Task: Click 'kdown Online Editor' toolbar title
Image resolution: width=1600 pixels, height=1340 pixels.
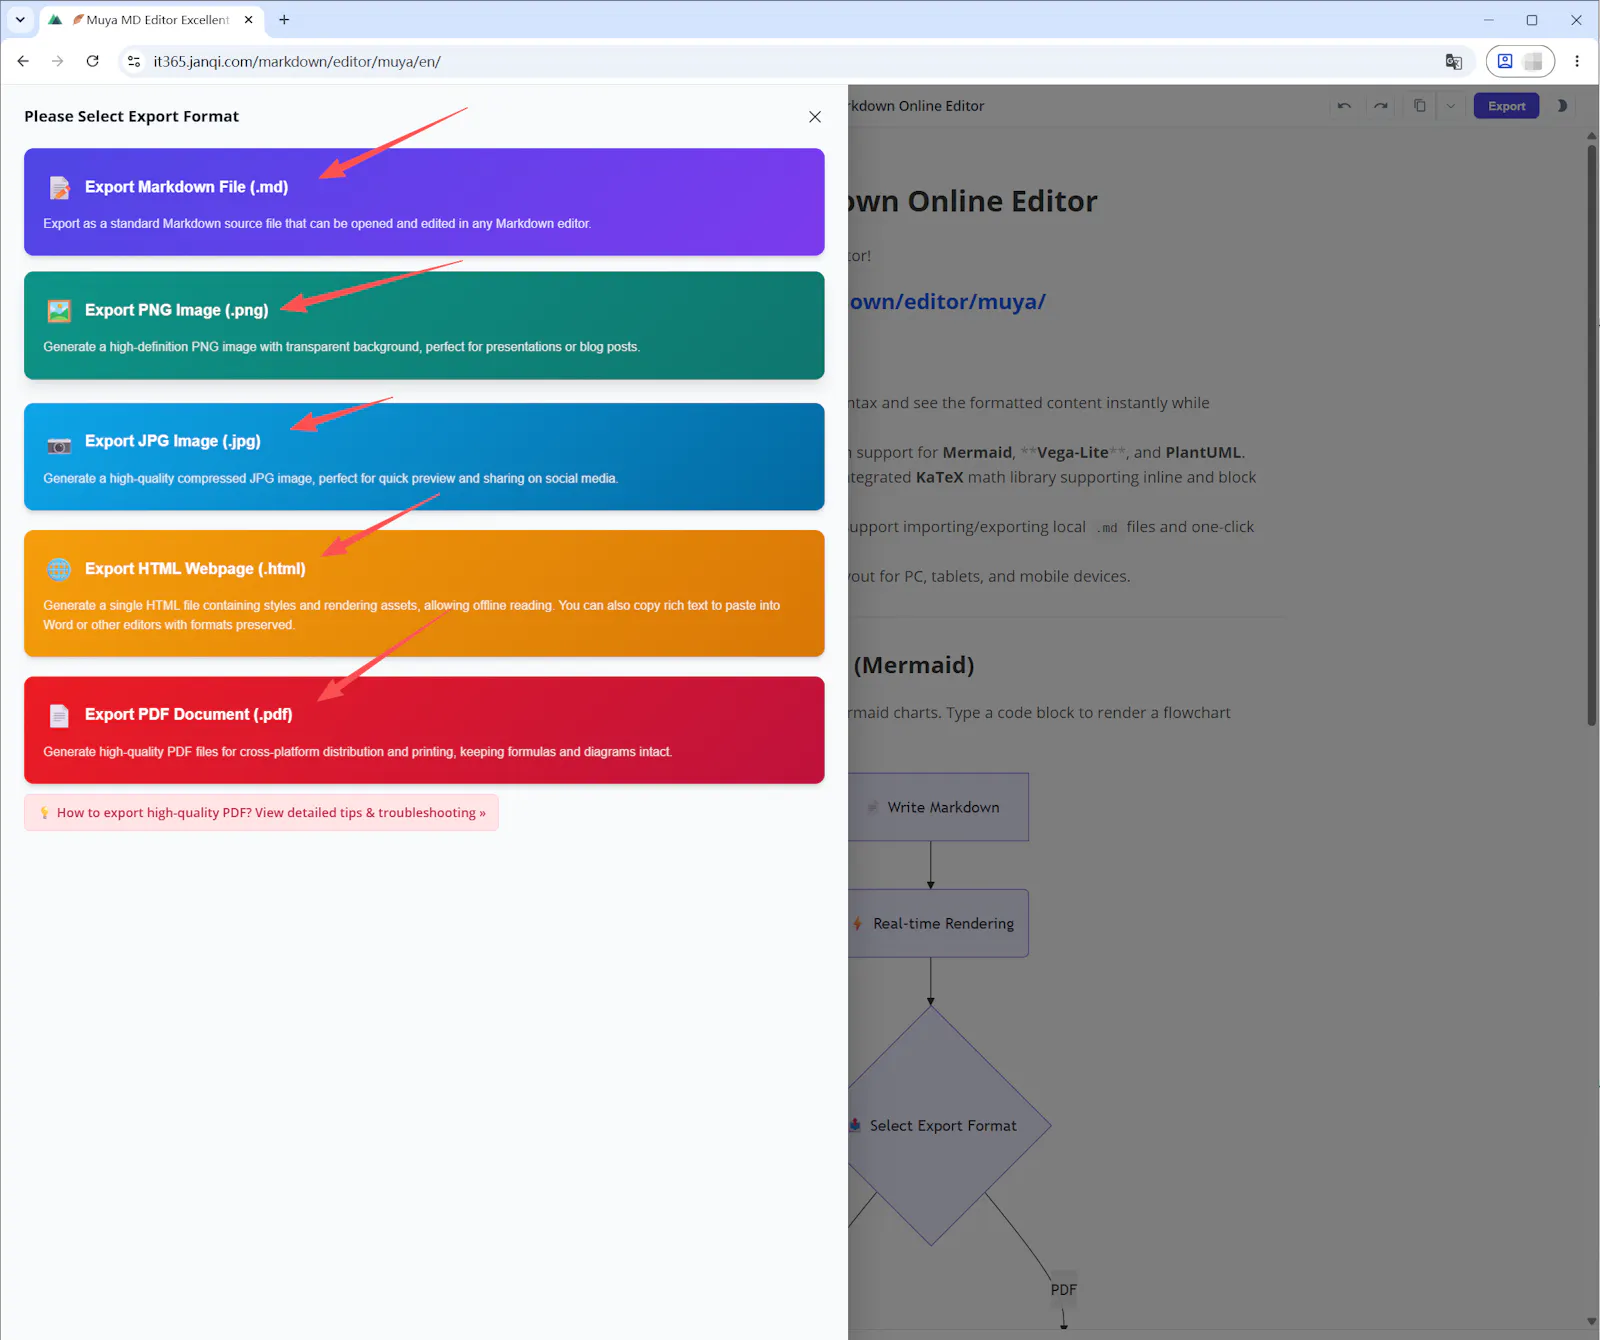Action: [917, 106]
